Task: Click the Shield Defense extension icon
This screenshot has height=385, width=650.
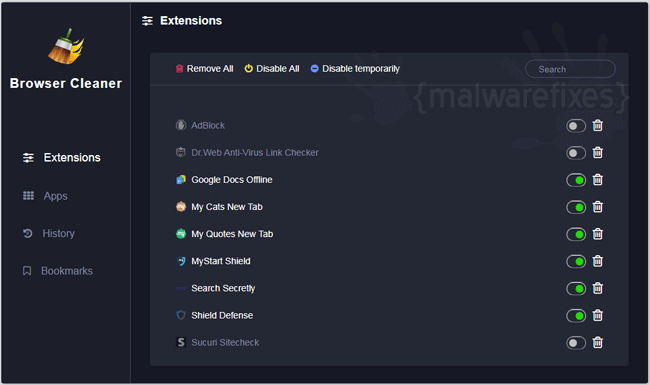Action: tap(181, 315)
